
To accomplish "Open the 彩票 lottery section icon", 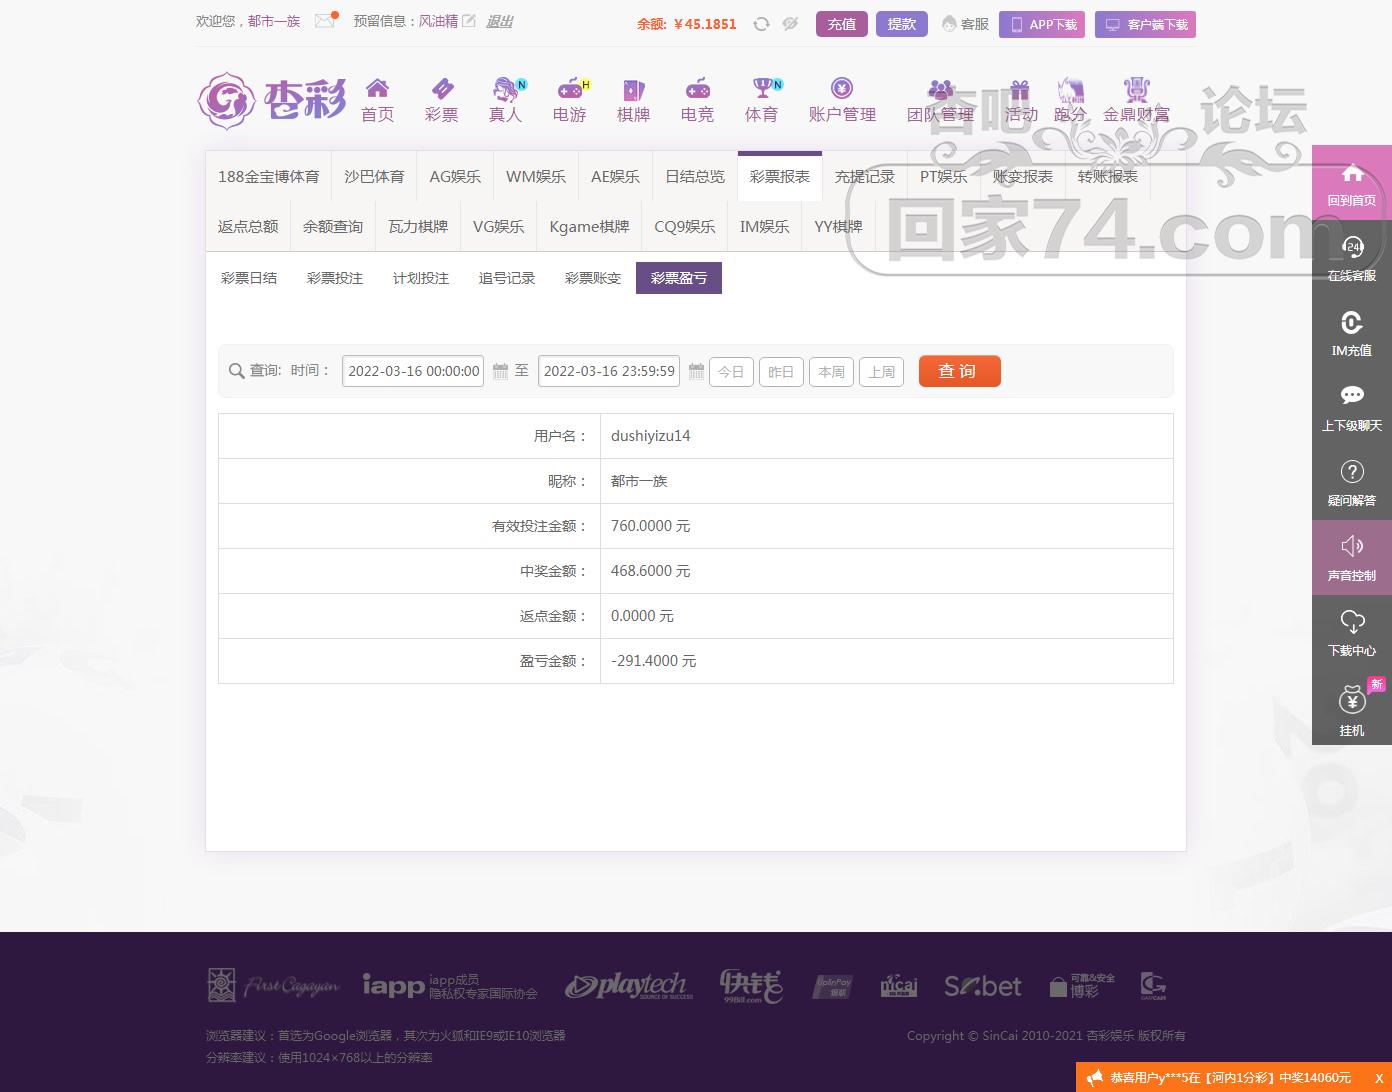I will (441, 100).
